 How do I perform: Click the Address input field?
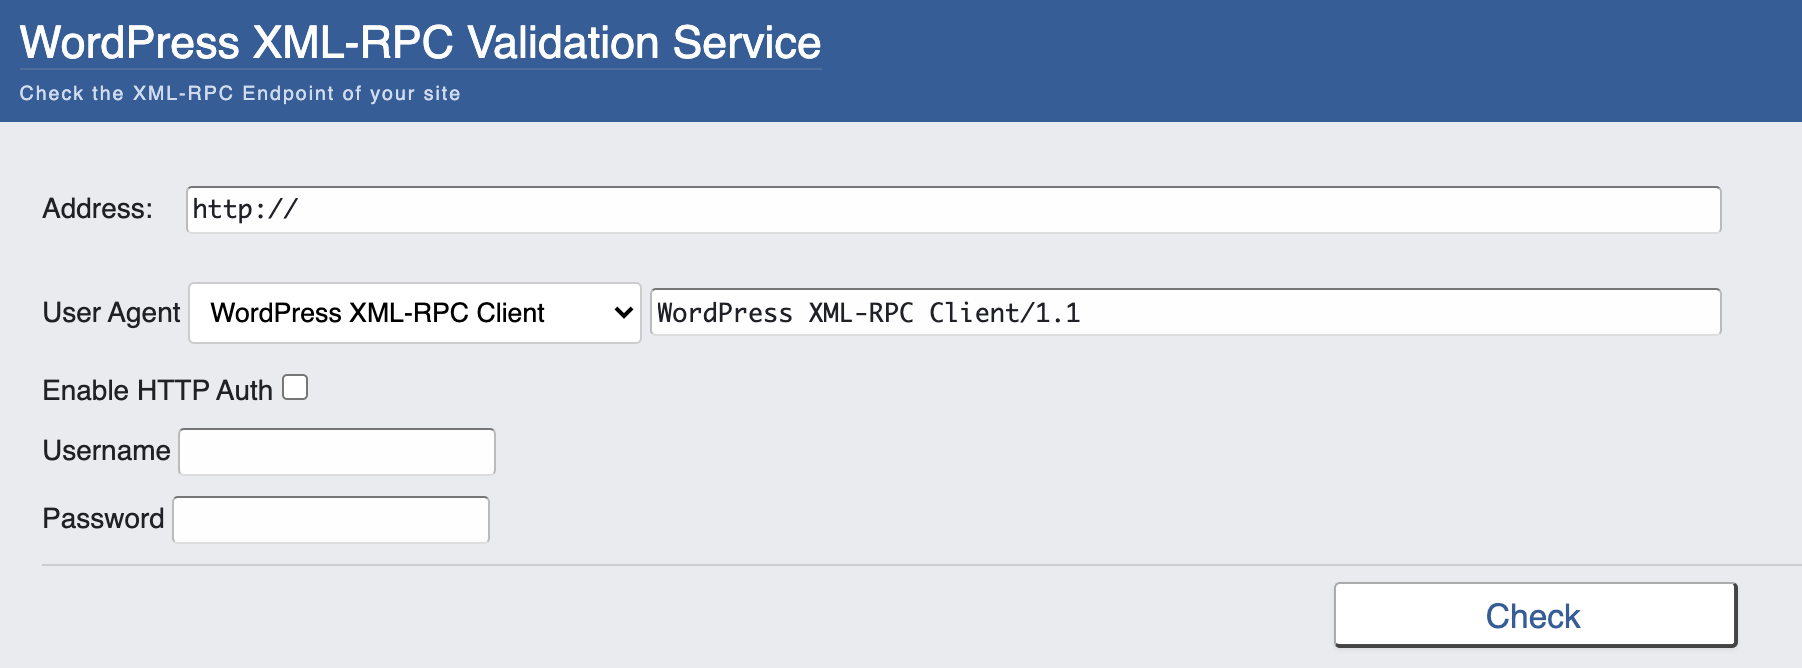[953, 210]
